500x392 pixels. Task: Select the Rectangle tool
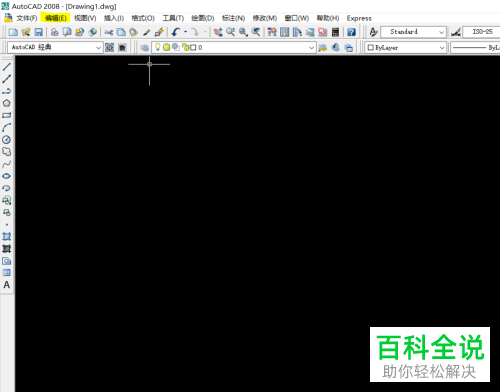coord(7,115)
